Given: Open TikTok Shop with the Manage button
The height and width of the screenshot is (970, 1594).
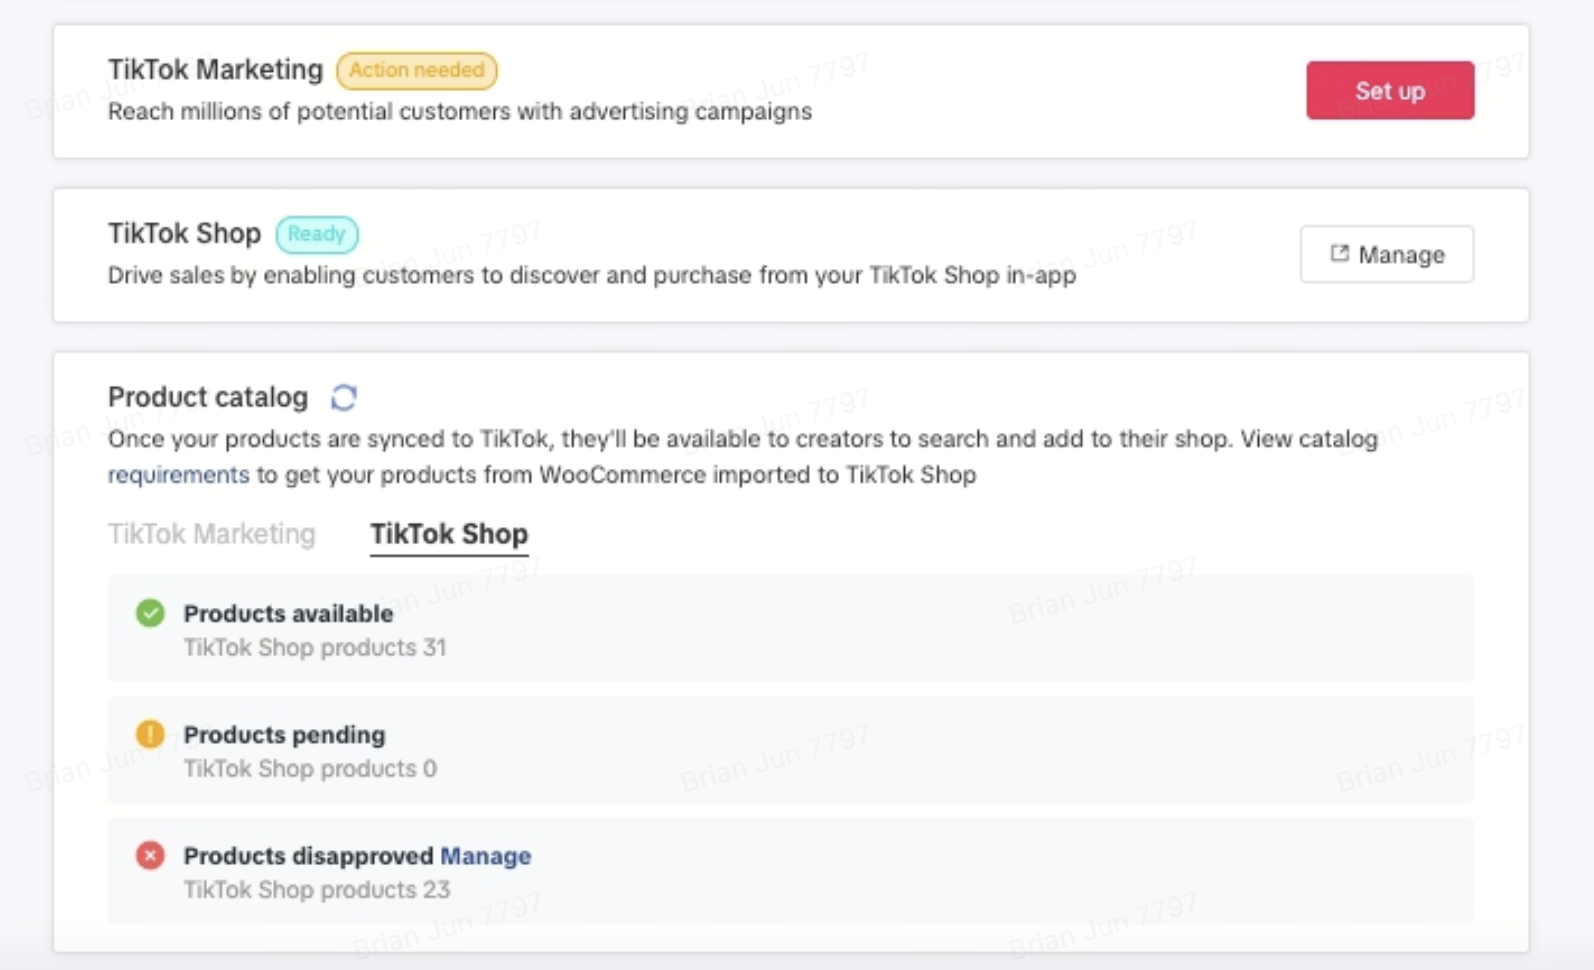Looking at the screenshot, I should [x=1386, y=255].
